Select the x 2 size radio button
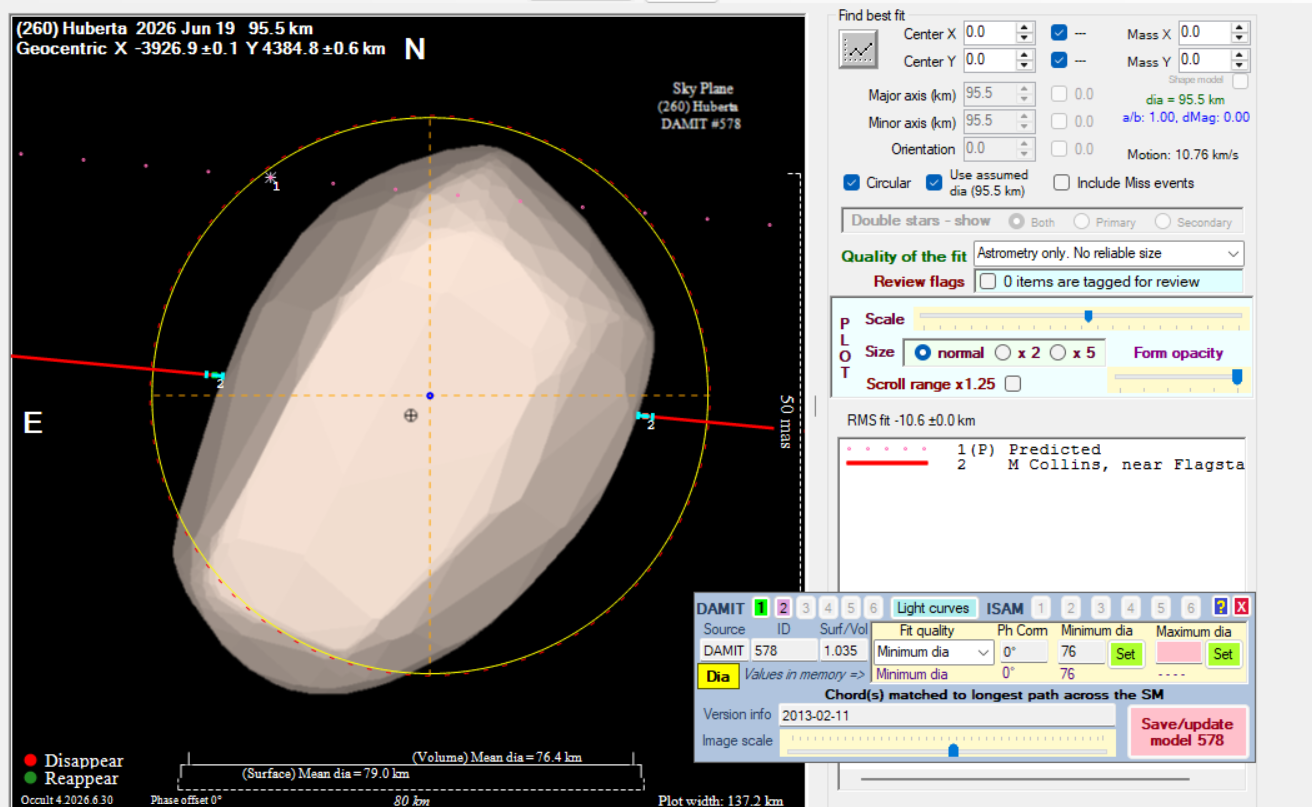Viewport: 1312px width, 807px height. coord(1003,353)
